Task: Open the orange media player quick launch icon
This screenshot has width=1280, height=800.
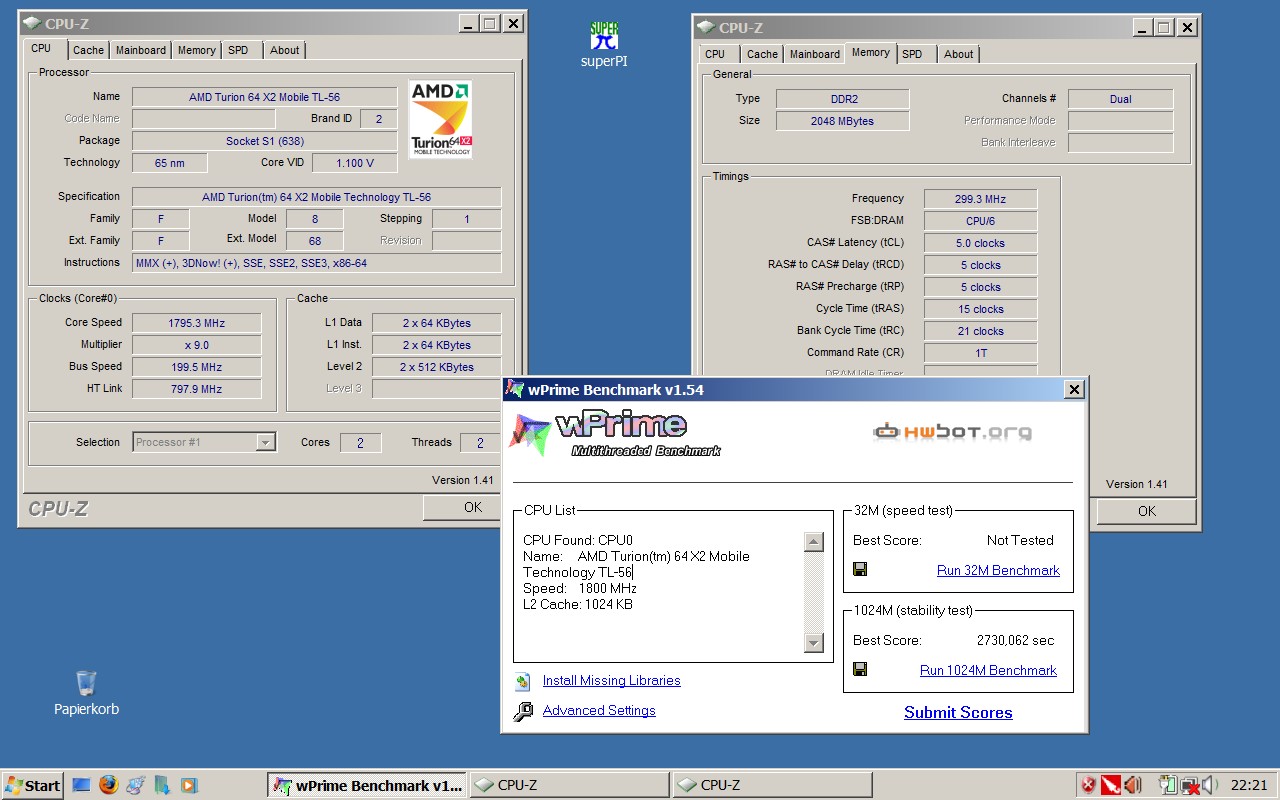Action: pyautogui.click(x=188, y=785)
